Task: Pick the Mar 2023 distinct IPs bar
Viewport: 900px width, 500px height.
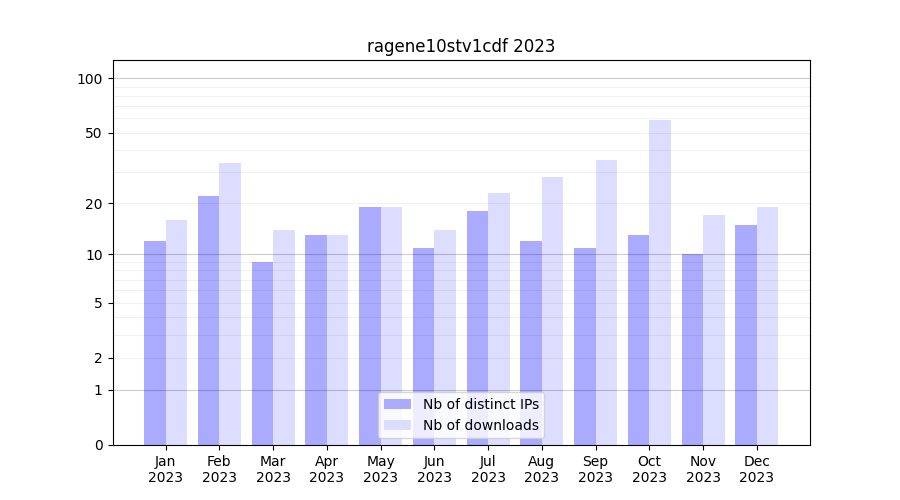Action: pyautogui.click(x=262, y=353)
